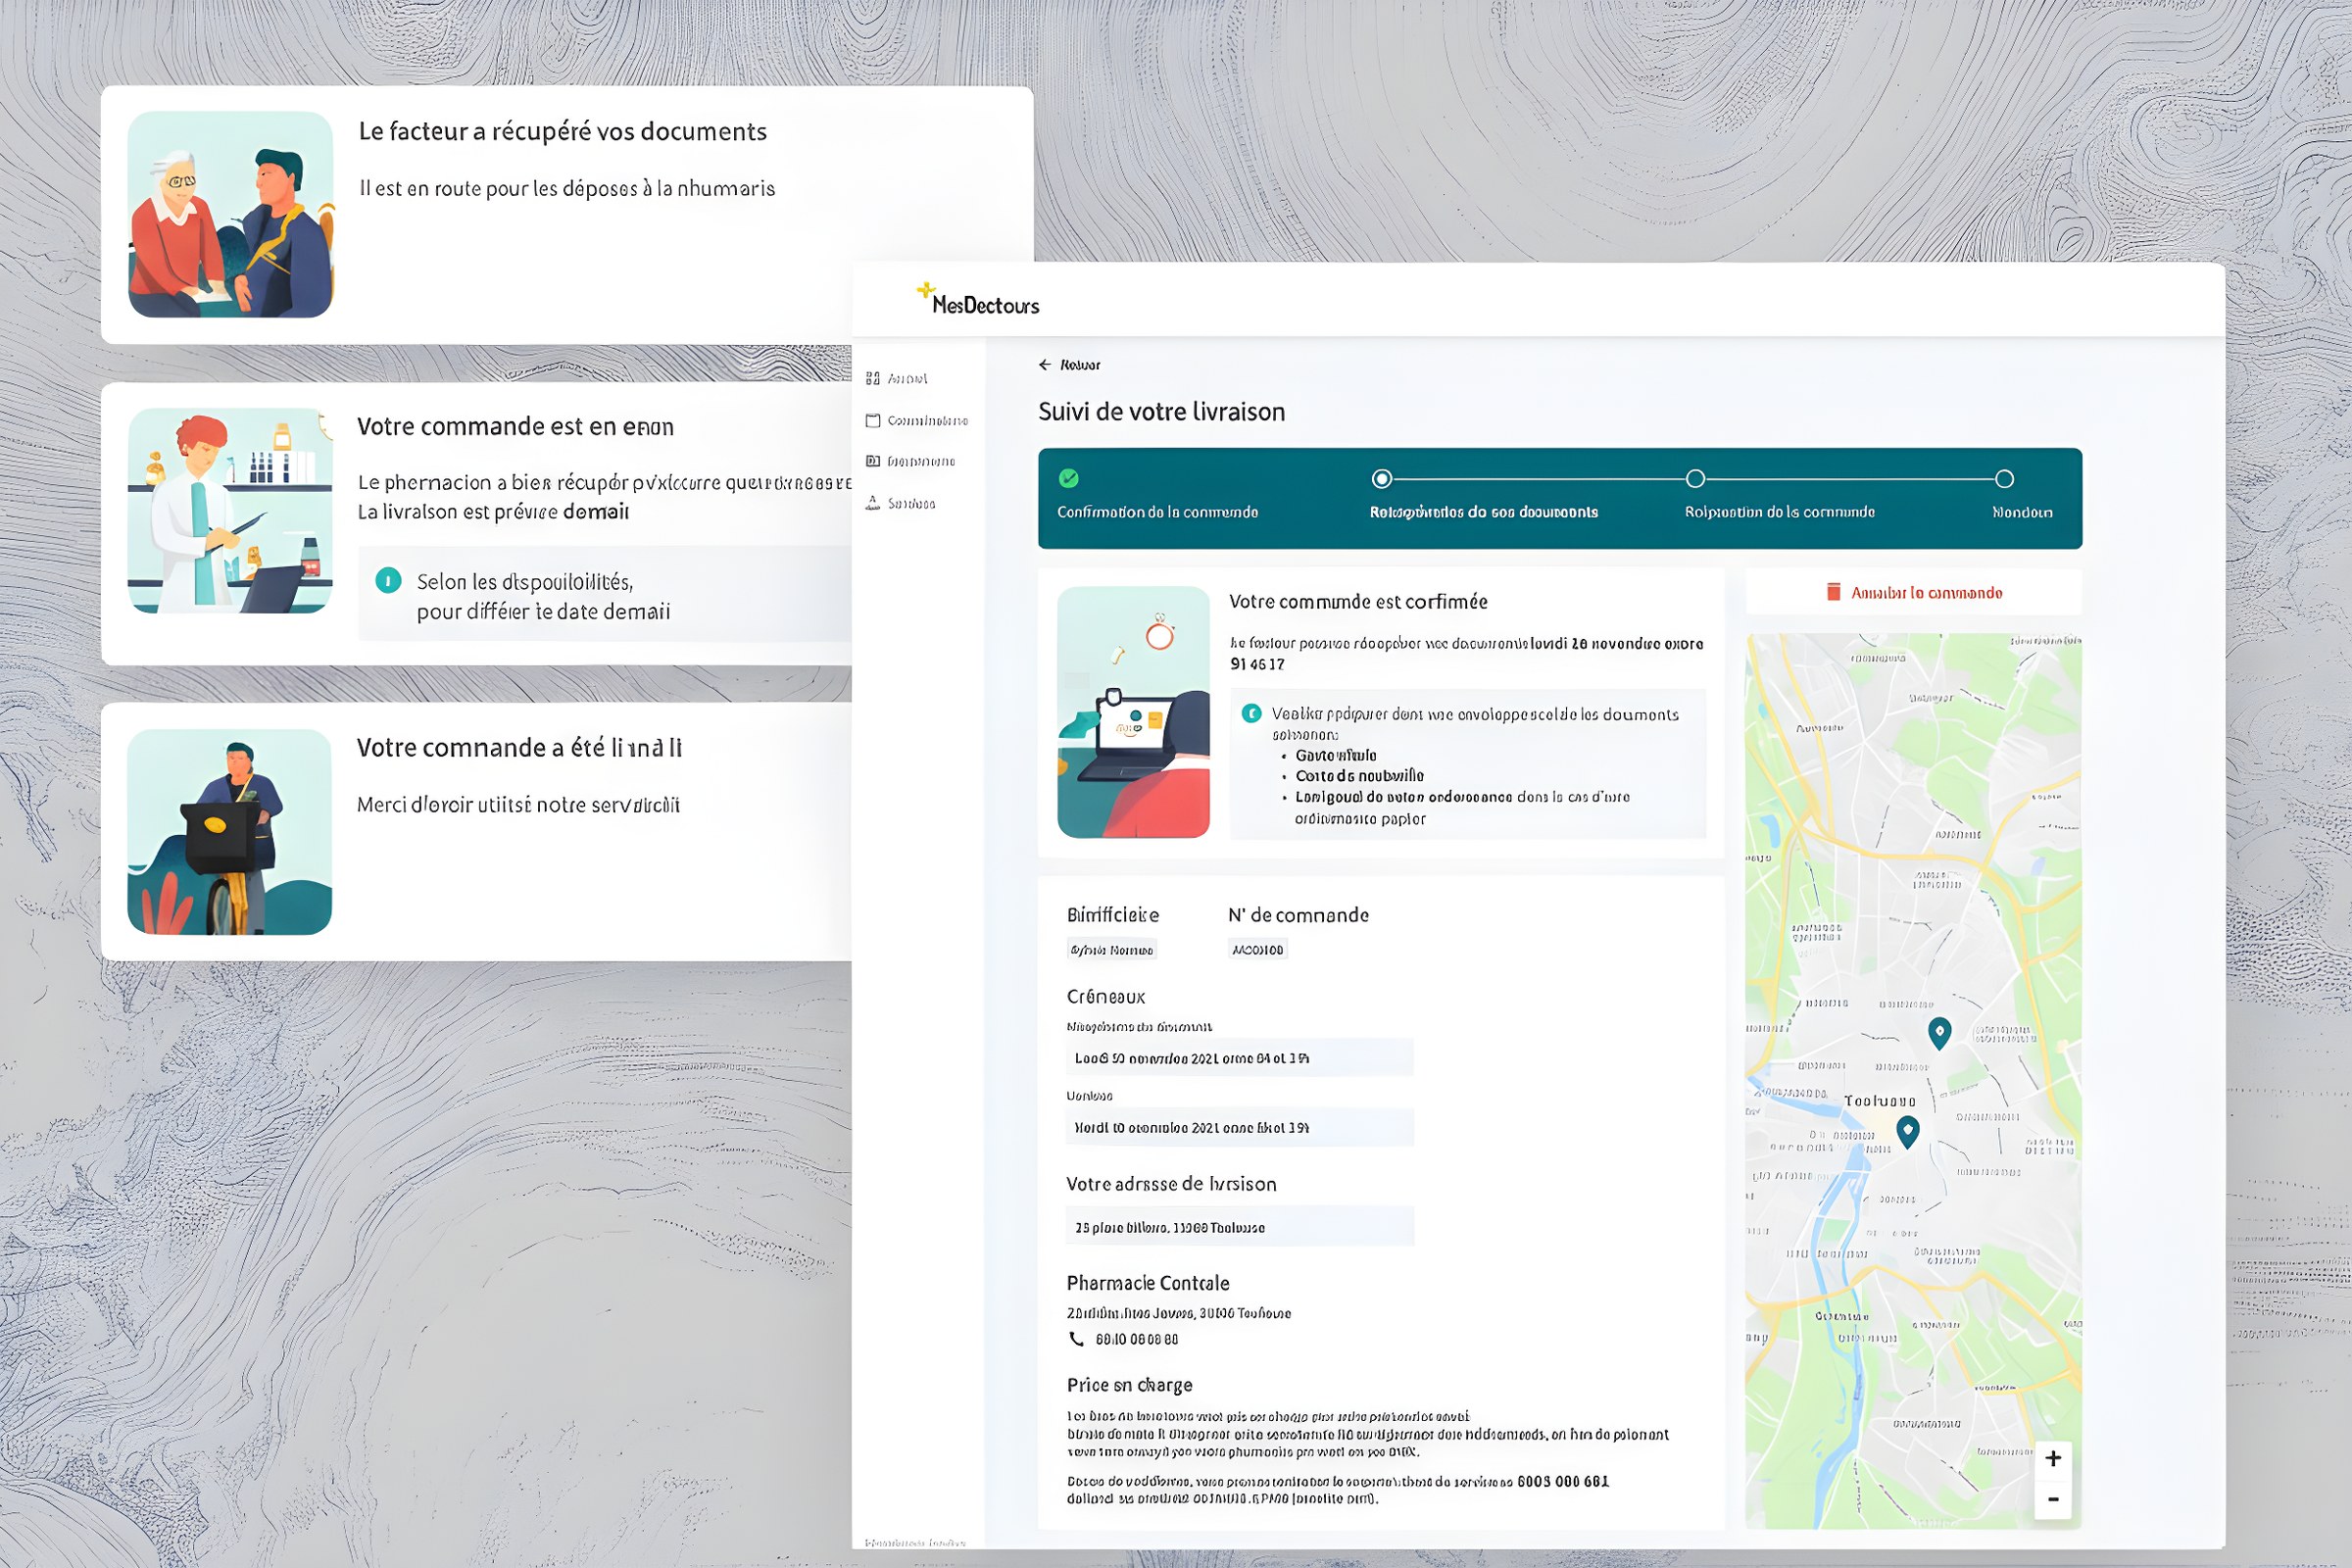Click the upper map pin marker
The height and width of the screenshot is (1568, 2352).
point(1939,1033)
